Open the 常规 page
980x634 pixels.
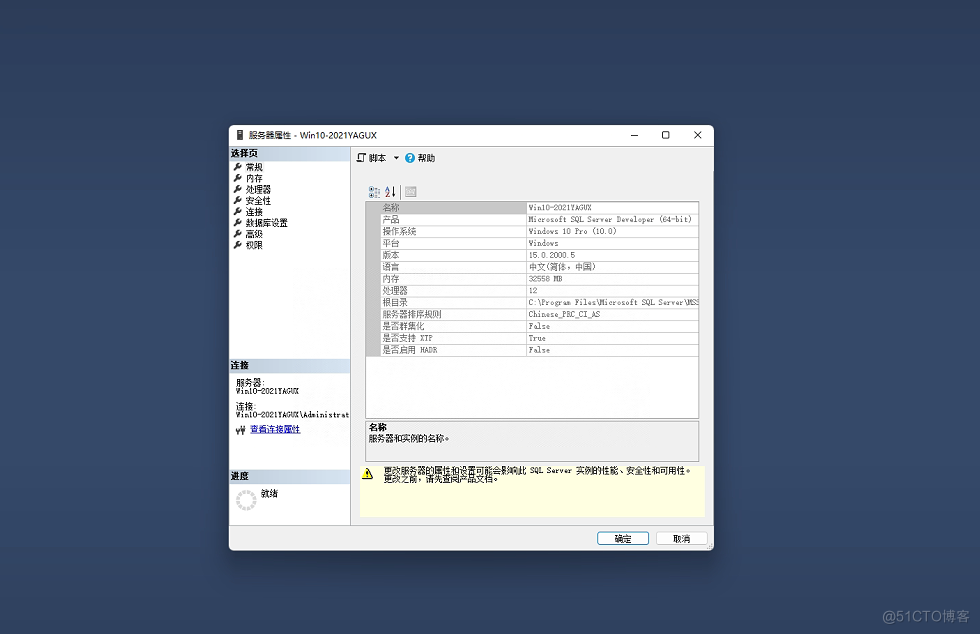coord(254,167)
